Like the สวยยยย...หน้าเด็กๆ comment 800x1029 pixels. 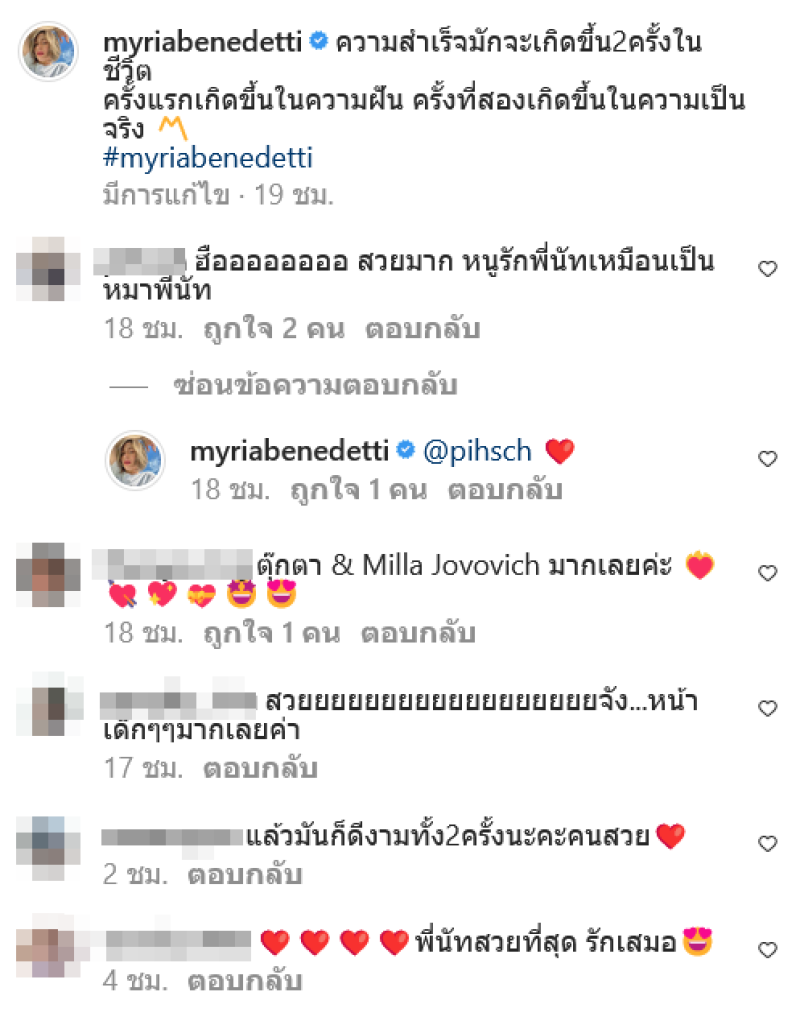pos(767,708)
